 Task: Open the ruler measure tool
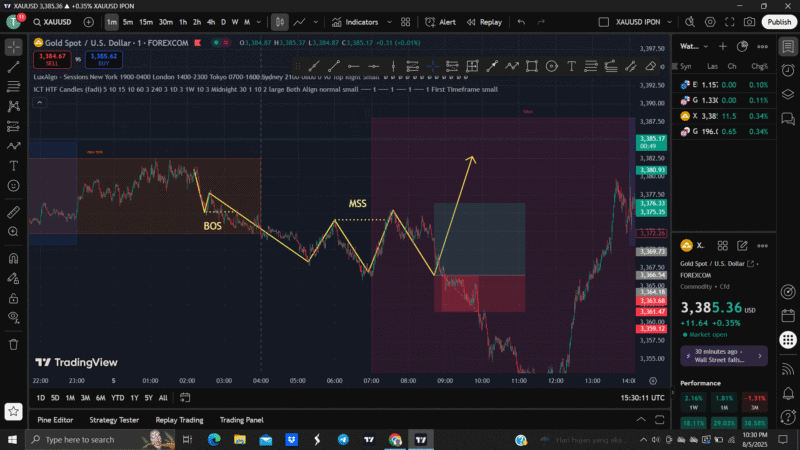[13, 212]
